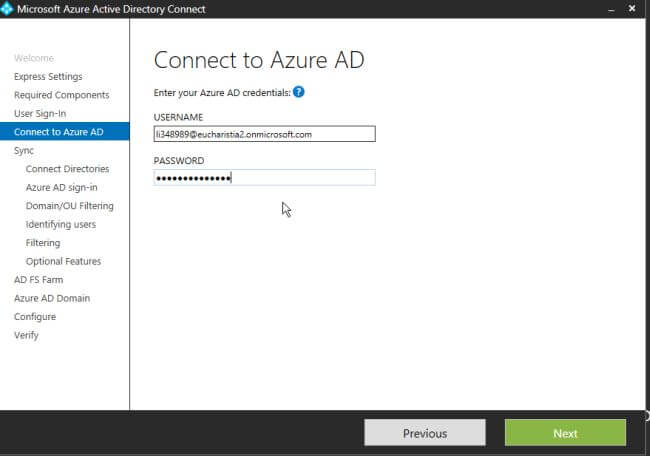The height and width of the screenshot is (456, 650).
Task: Click into the USERNAME field
Action: point(264,134)
